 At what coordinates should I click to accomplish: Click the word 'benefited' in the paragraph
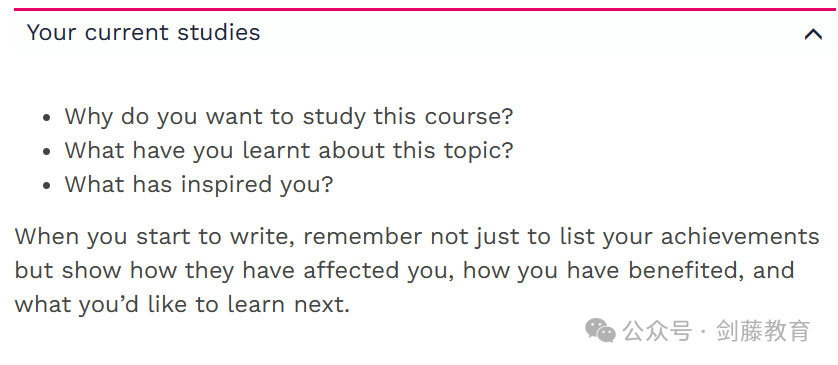687,270
